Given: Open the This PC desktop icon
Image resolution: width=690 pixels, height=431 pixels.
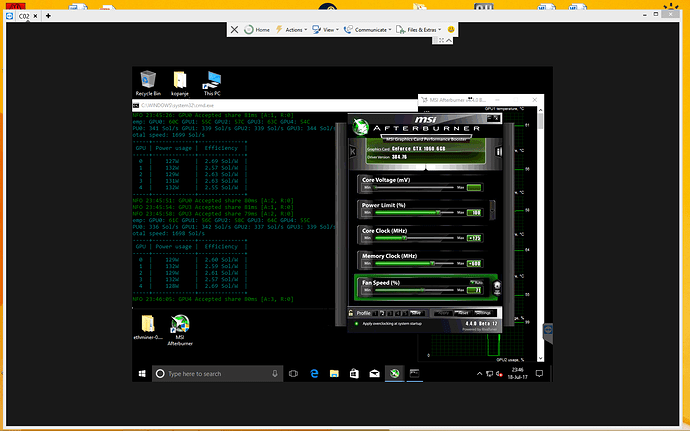Looking at the screenshot, I should (x=212, y=81).
